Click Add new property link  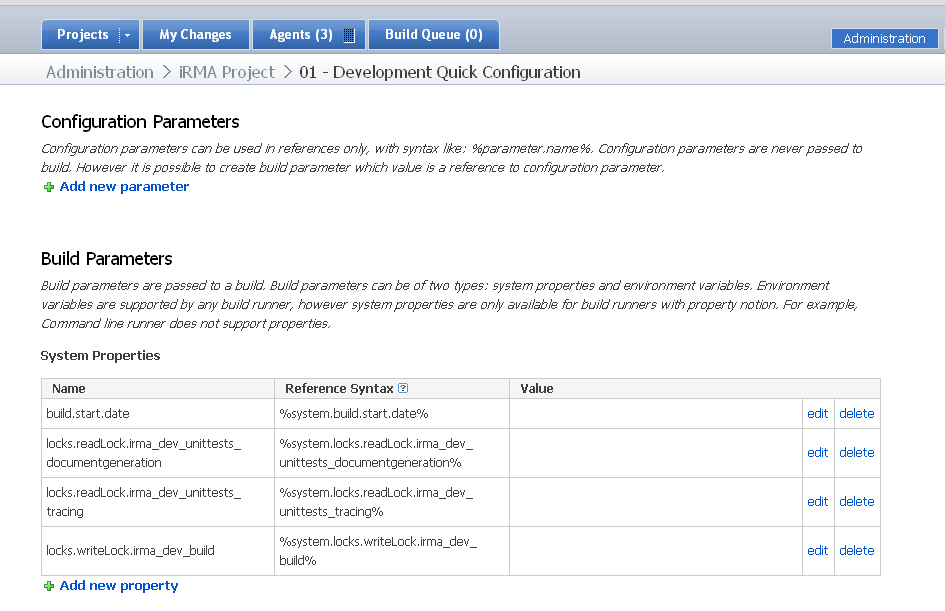(x=119, y=586)
